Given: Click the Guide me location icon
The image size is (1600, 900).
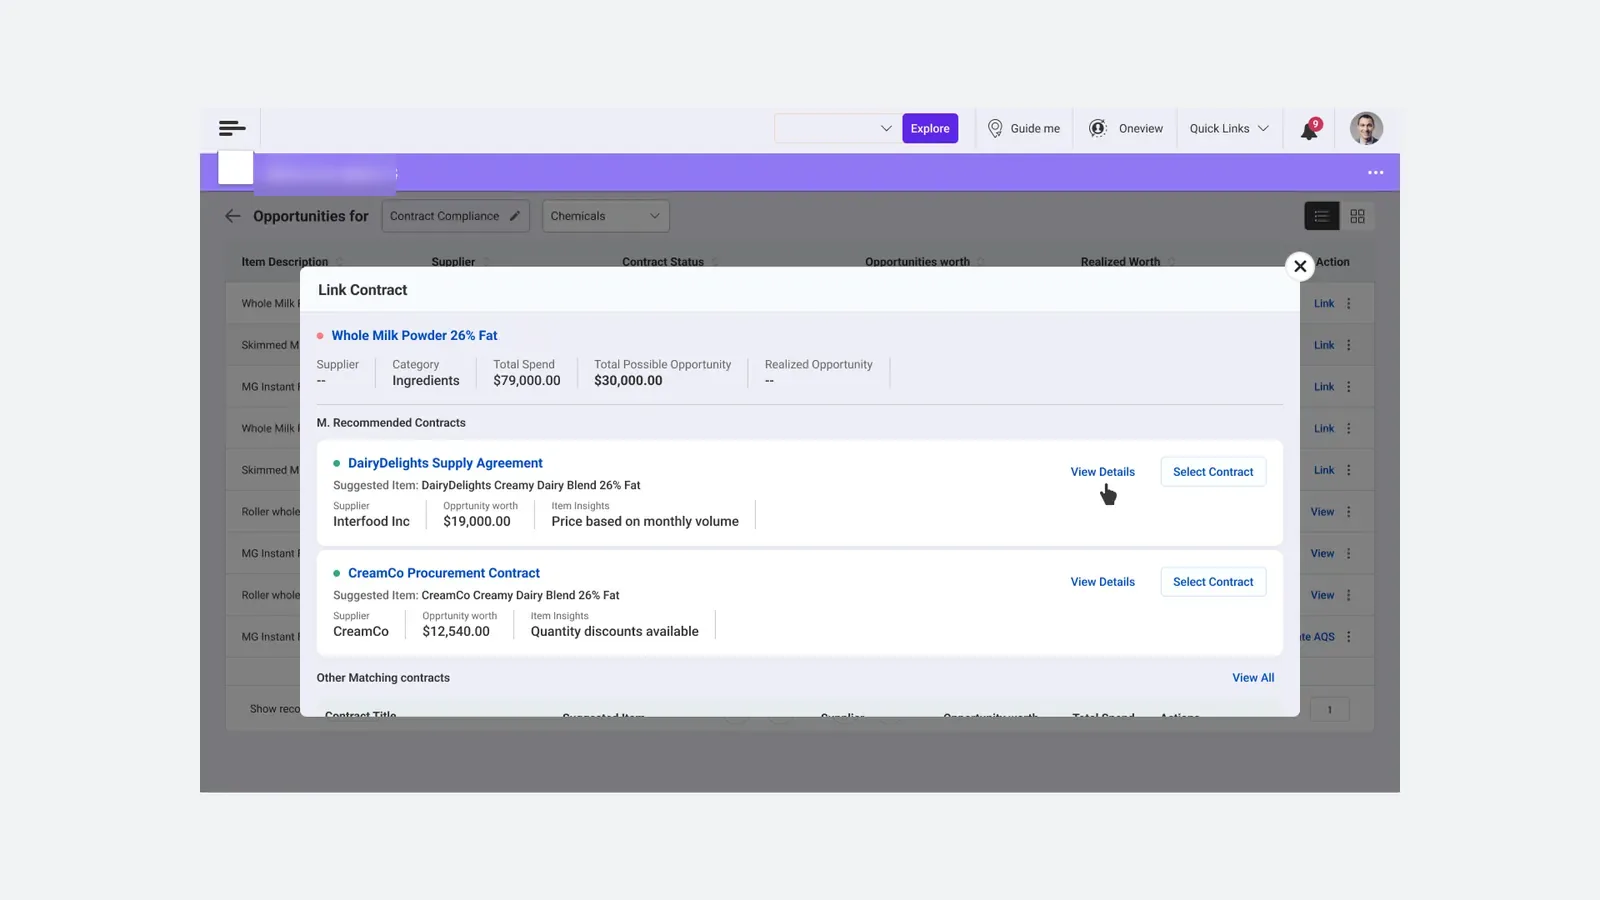Looking at the screenshot, I should coord(995,128).
